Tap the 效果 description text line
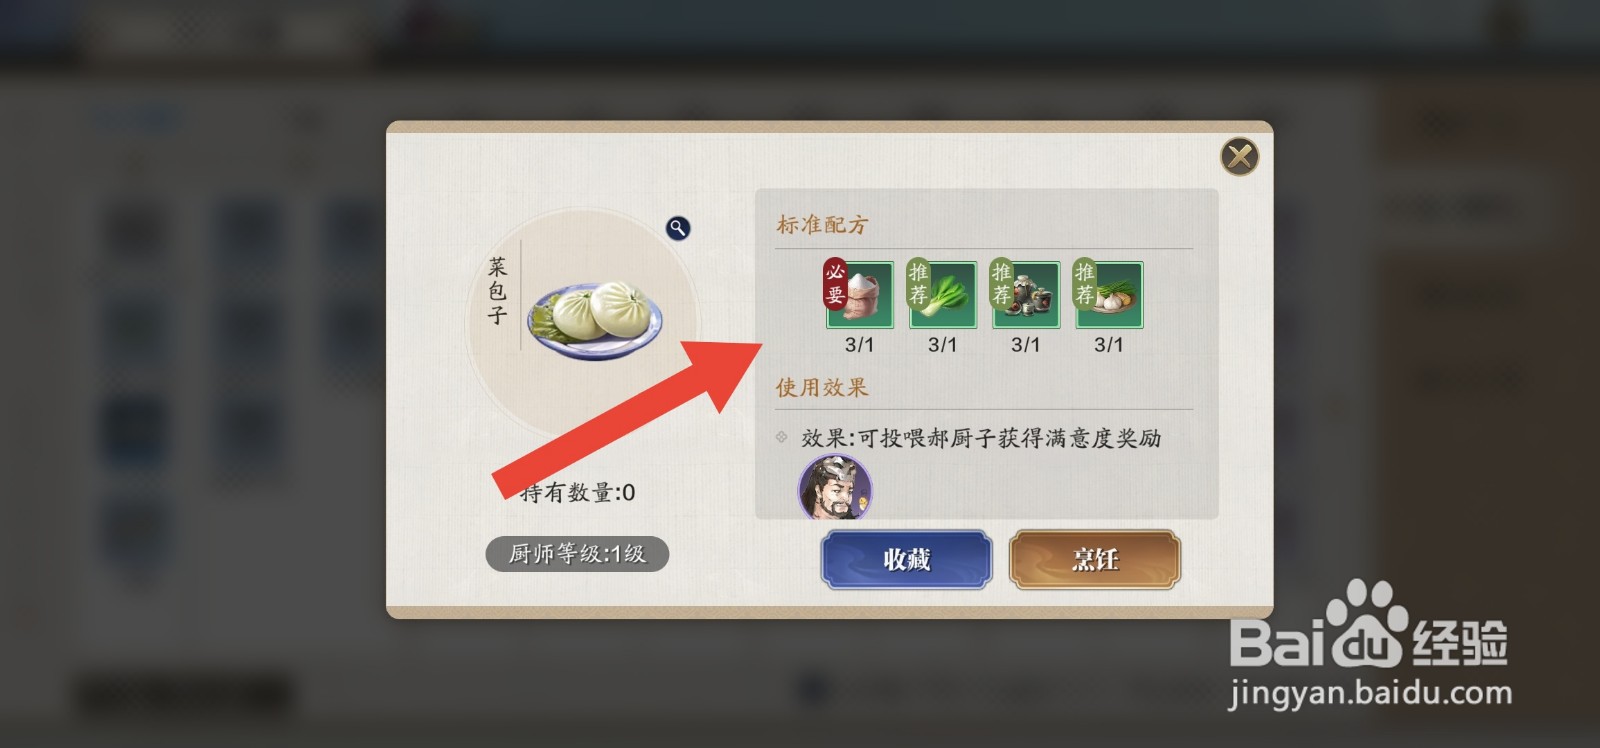 (x=981, y=438)
